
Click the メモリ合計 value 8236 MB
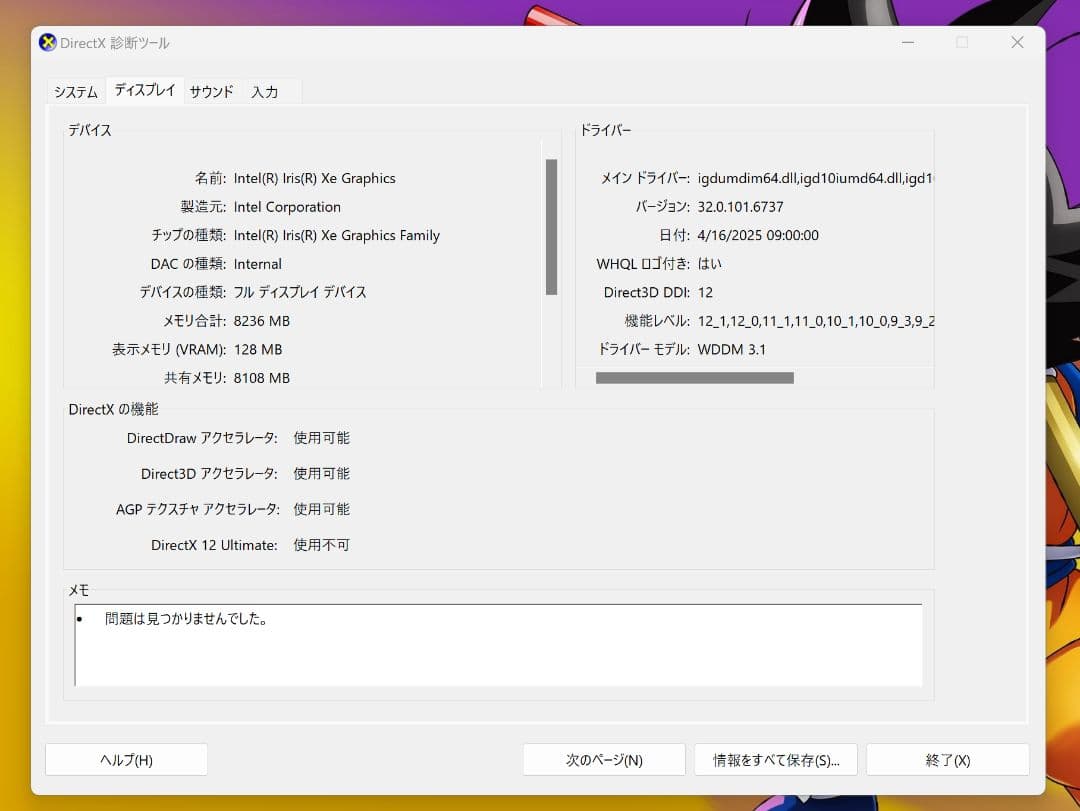(x=262, y=320)
